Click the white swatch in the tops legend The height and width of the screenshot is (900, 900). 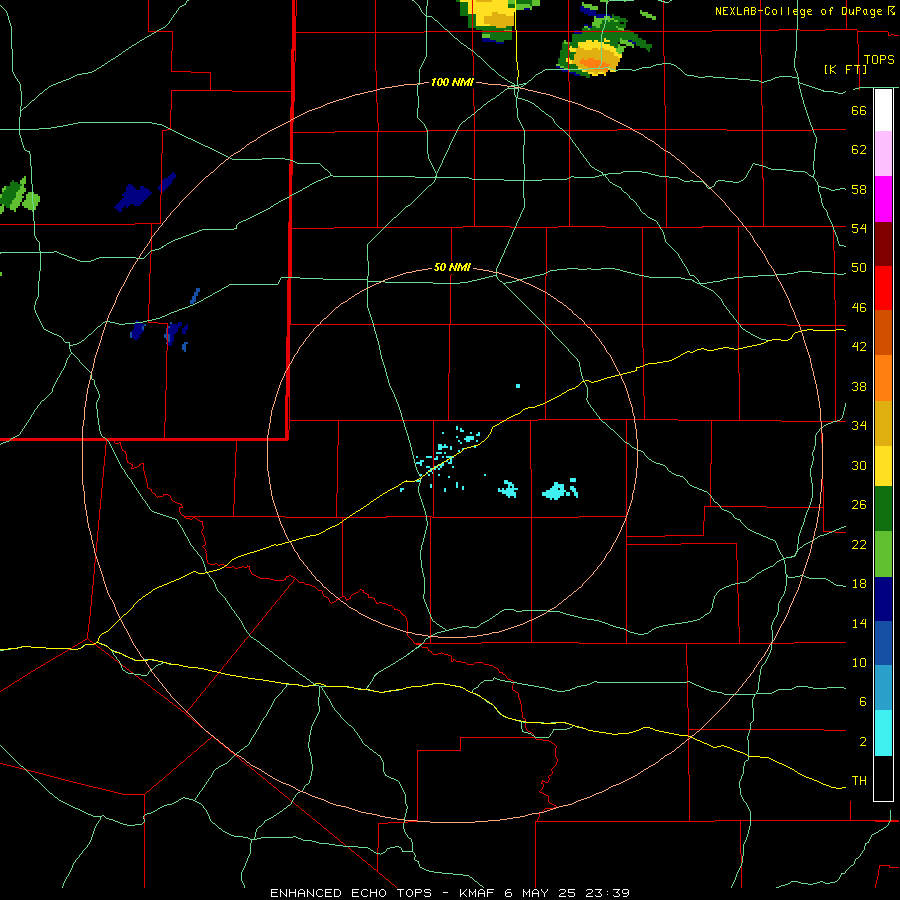pyautogui.click(x=883, y=110)
